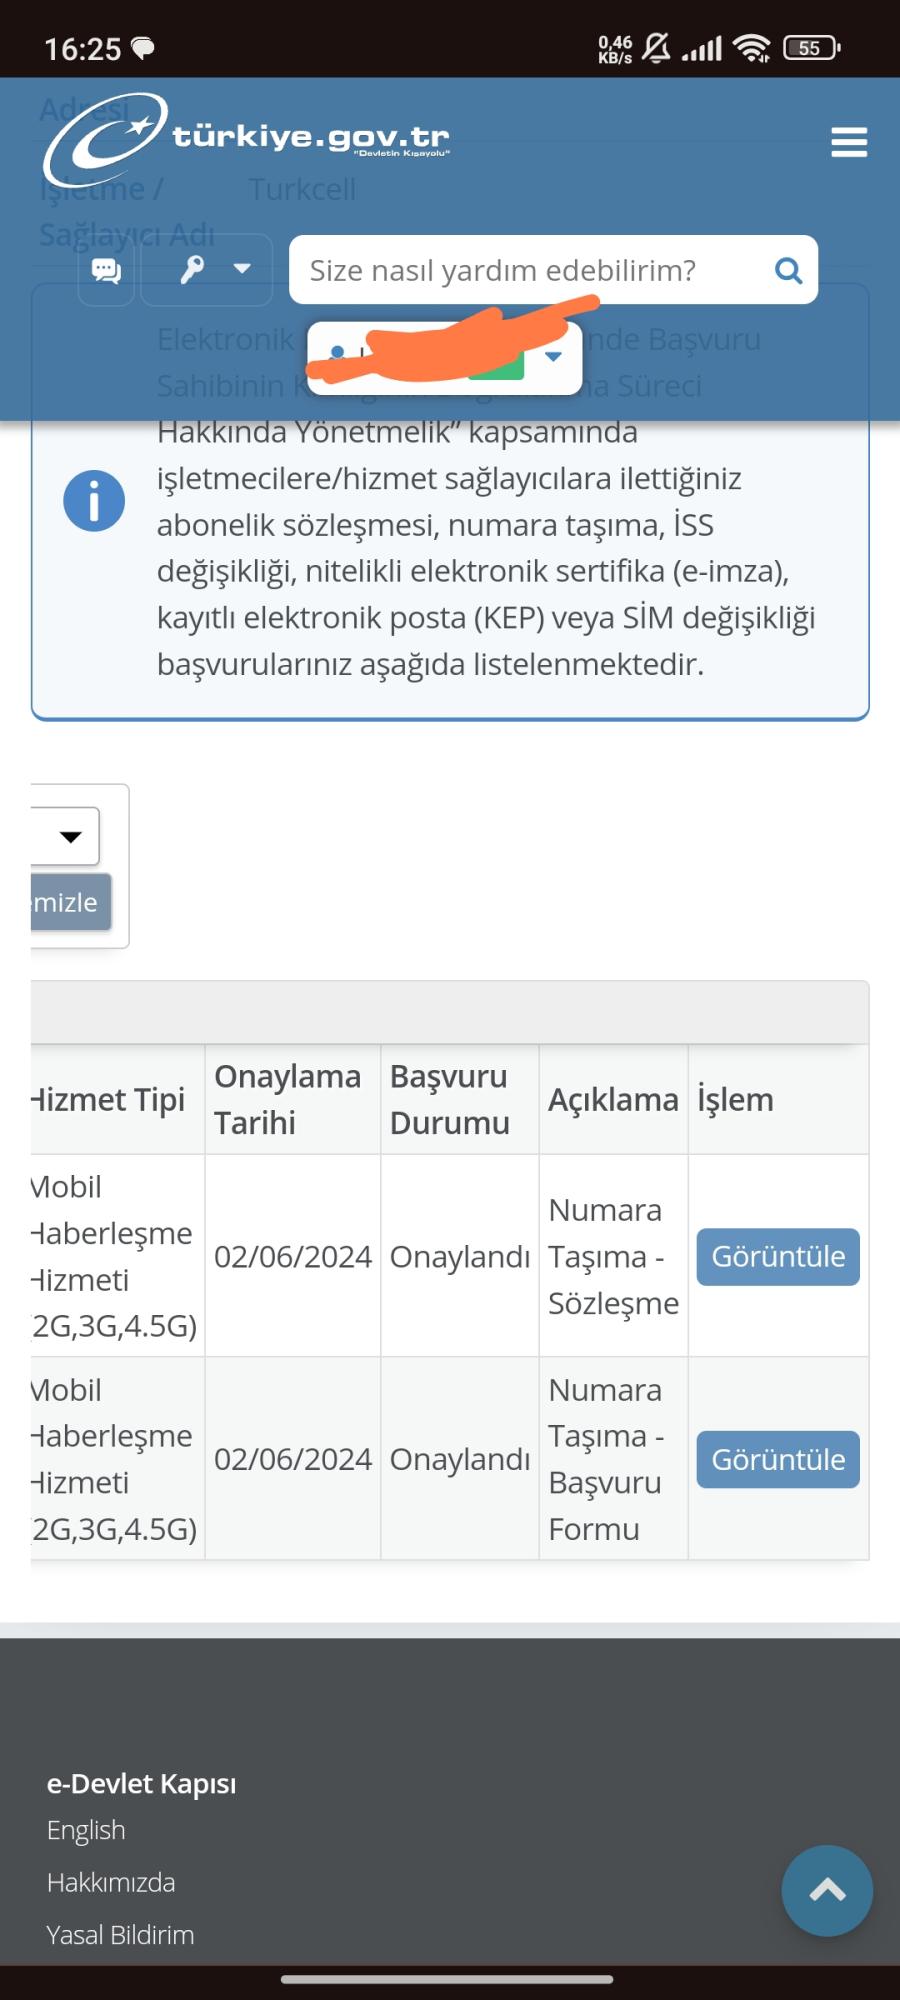
Task: View the Numara Taşıma - Başvuru Formu application
Action: coord(777,1459)
